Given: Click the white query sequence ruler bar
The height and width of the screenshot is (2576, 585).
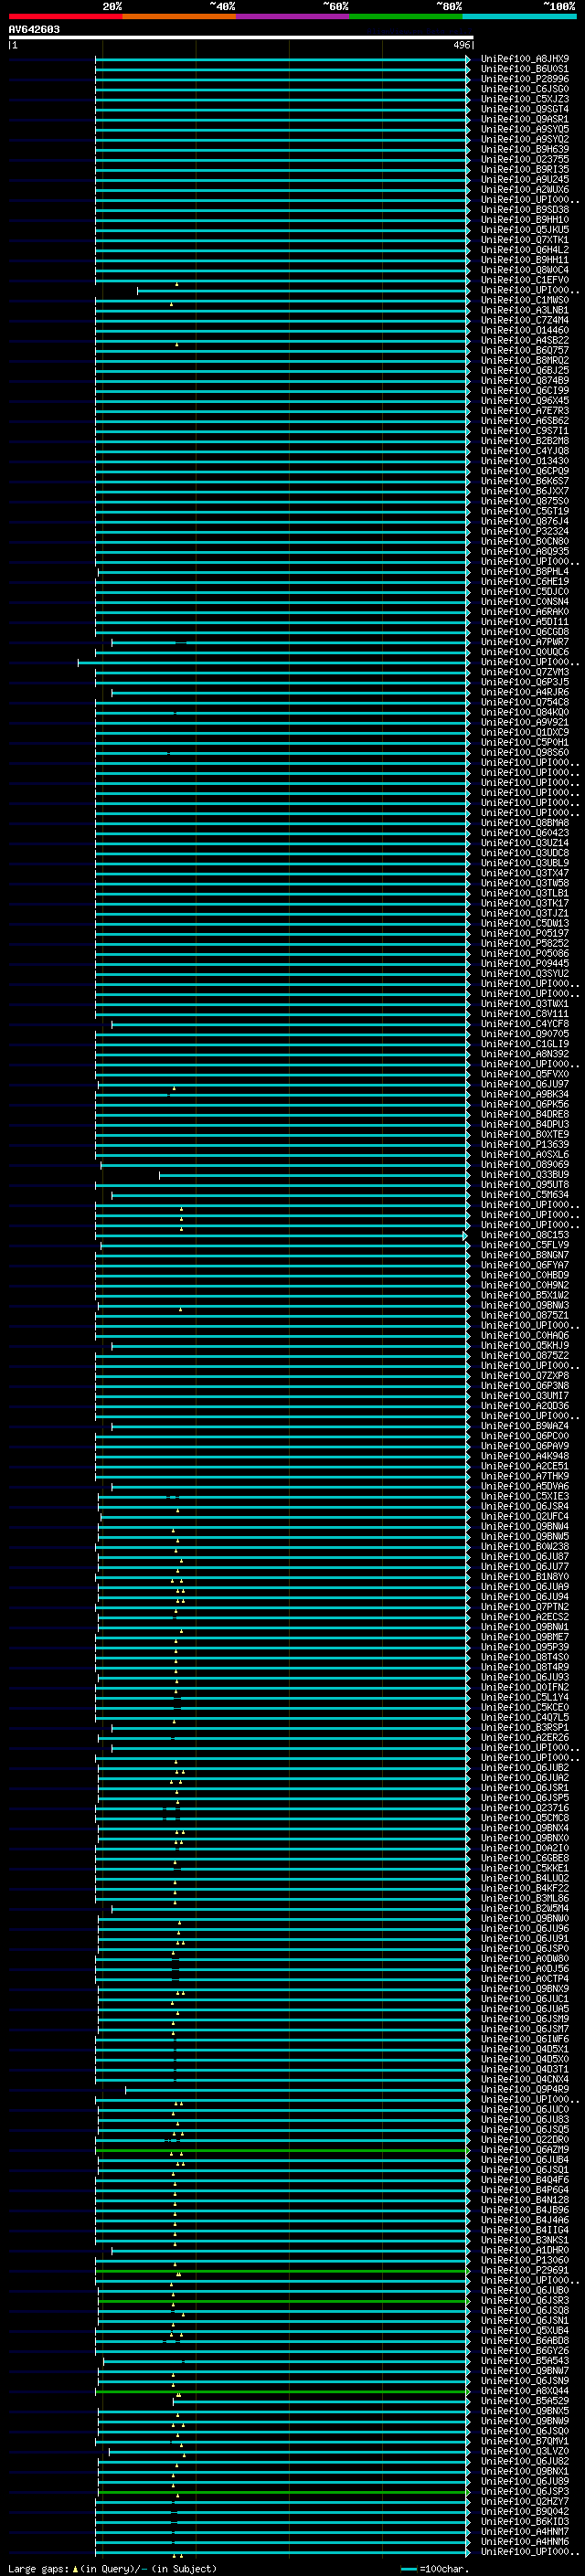Looking at the screenshot, I should pyautogui.click(x=241, y=37).
